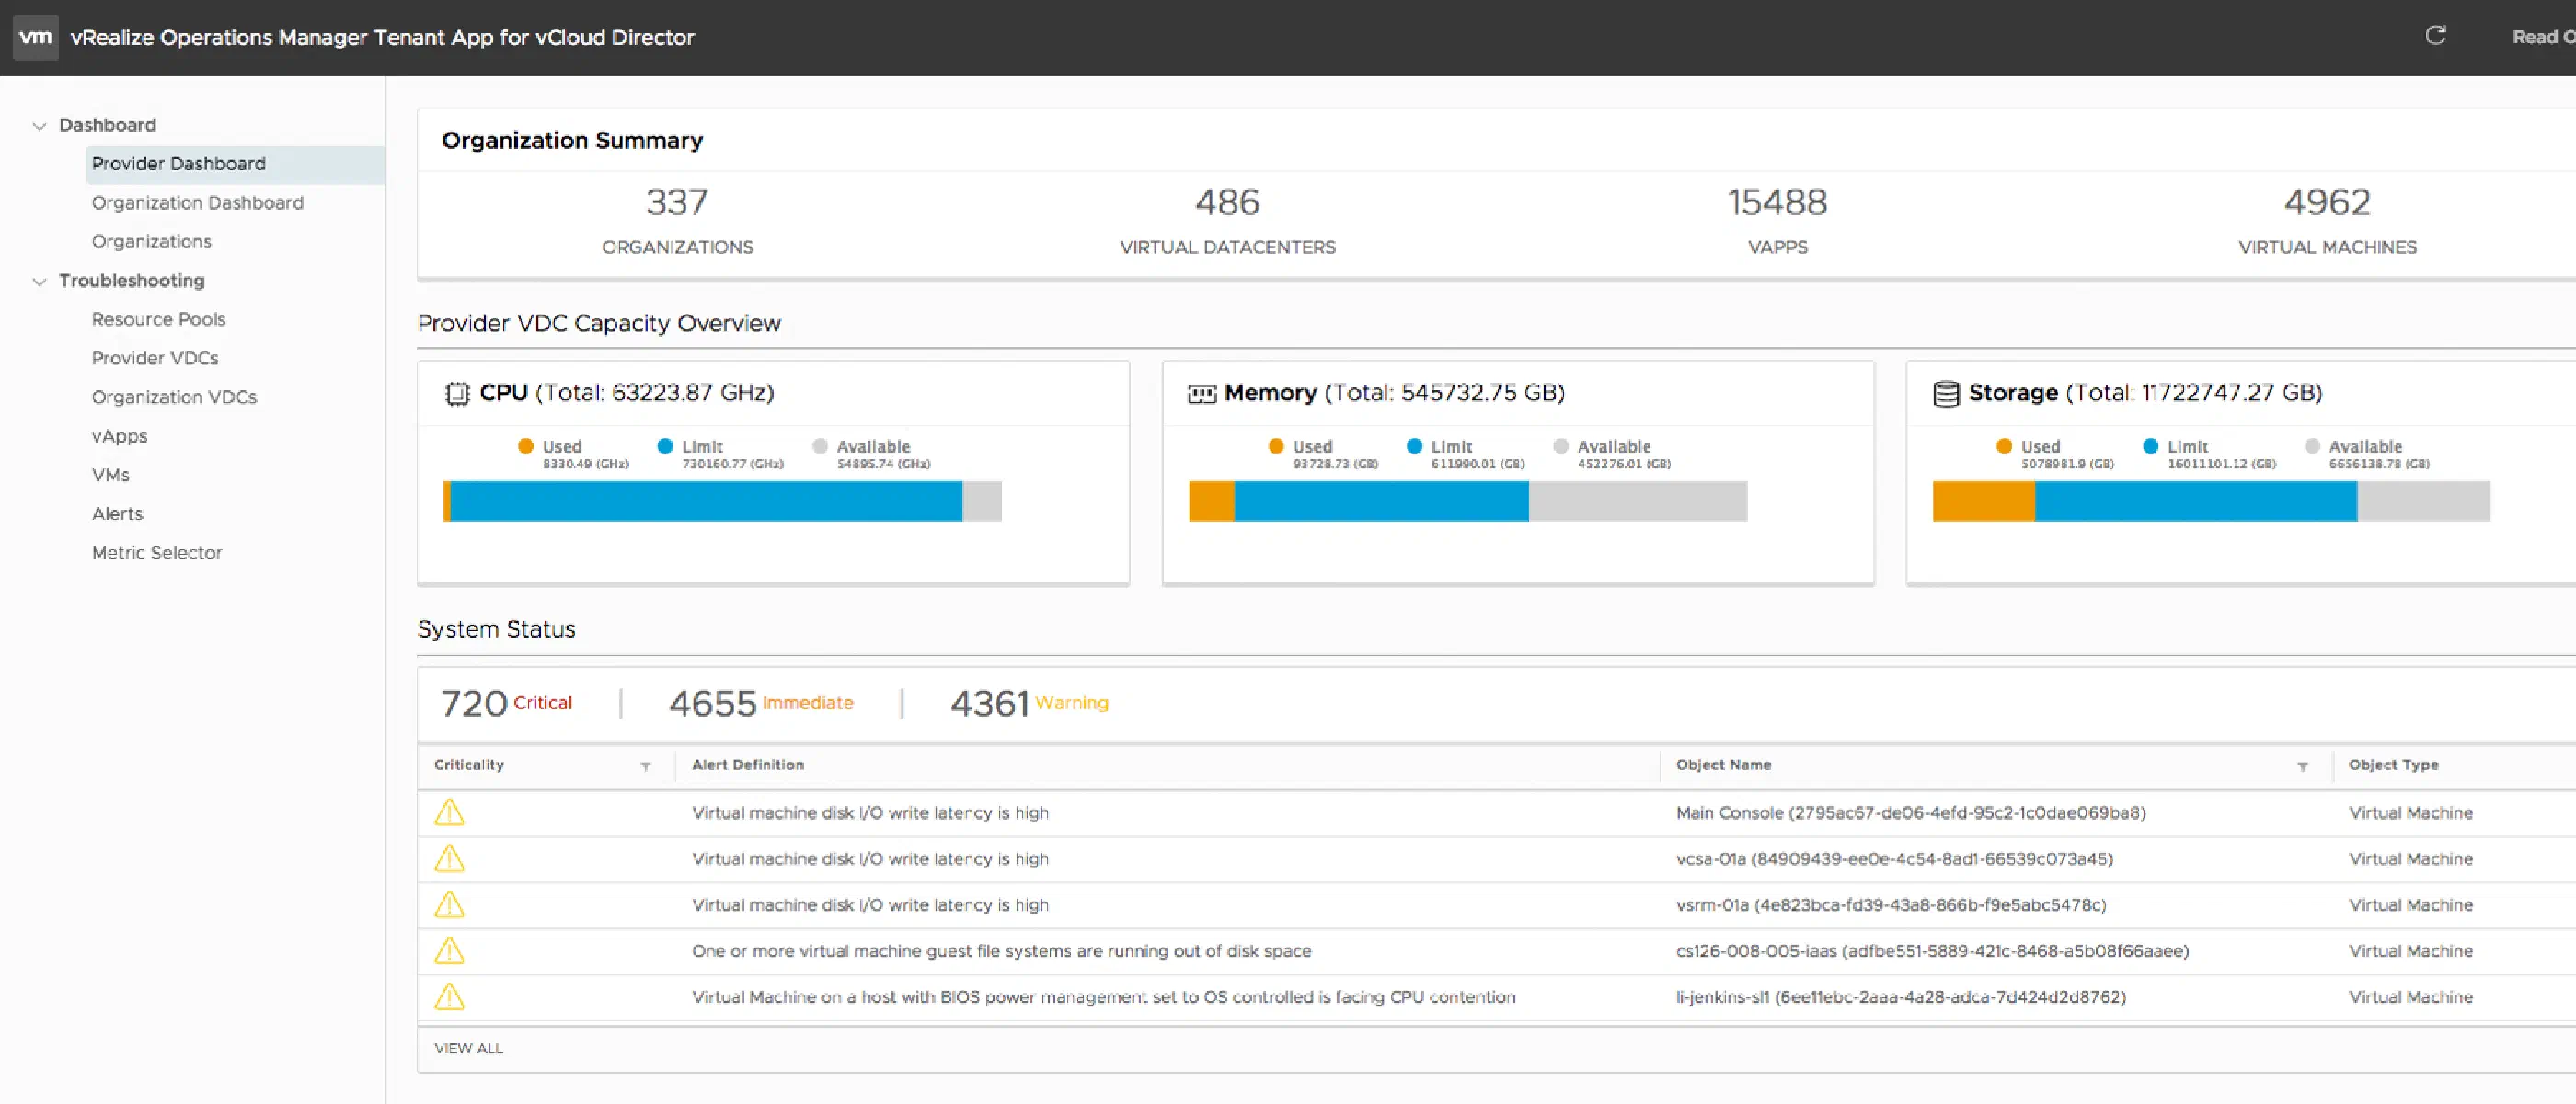Open Organization Dashboard
2576x1104 pixels.
coord(197,203)
